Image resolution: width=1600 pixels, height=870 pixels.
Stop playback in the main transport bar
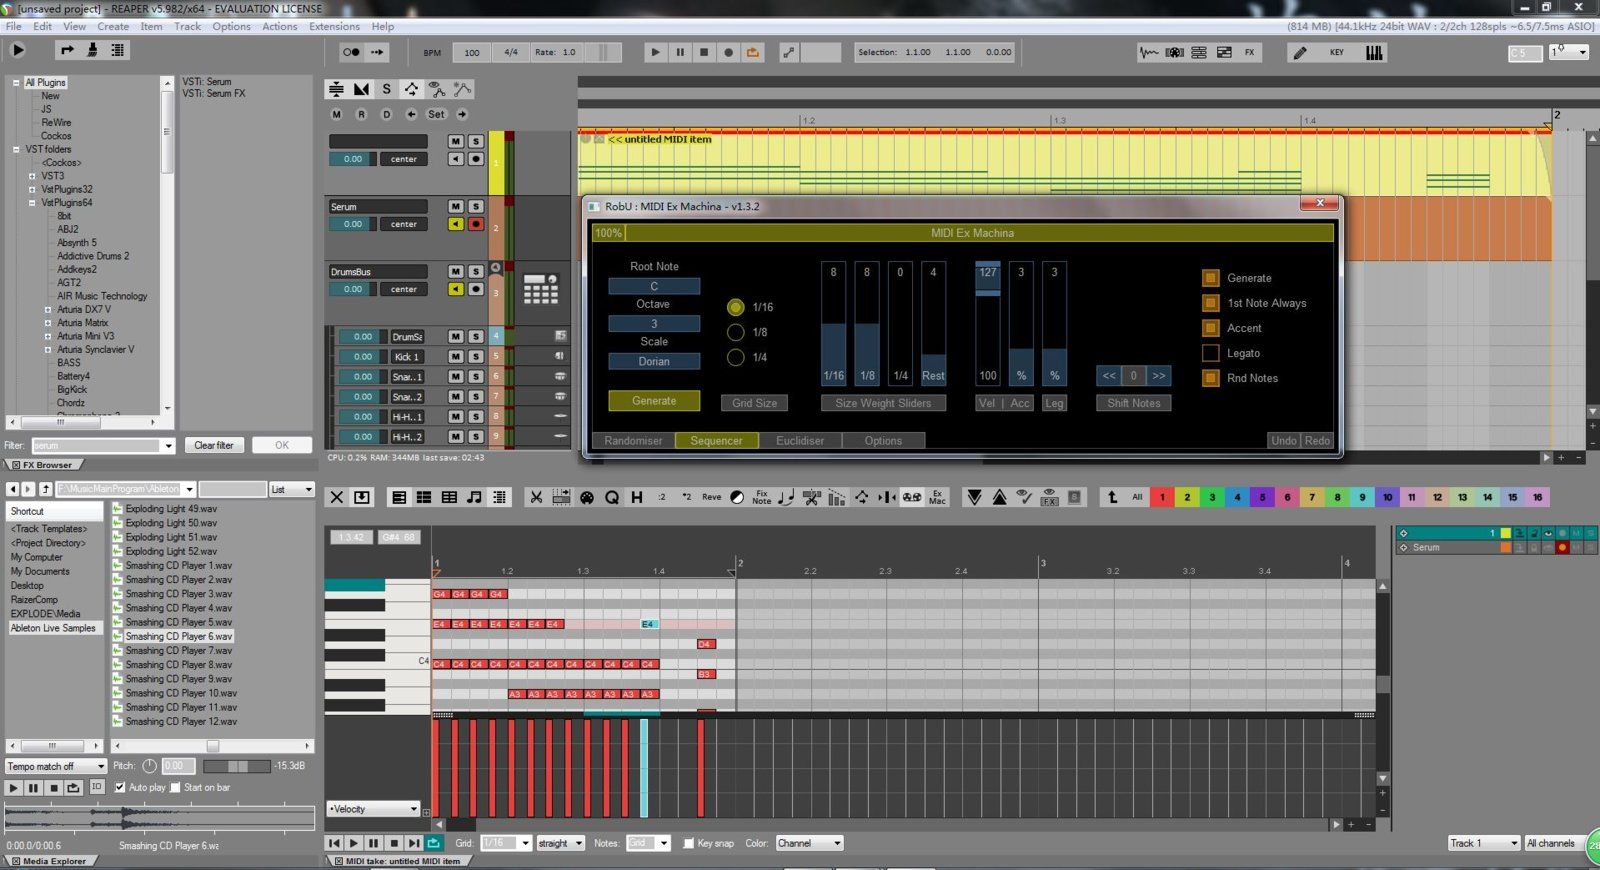pos(704,52)
